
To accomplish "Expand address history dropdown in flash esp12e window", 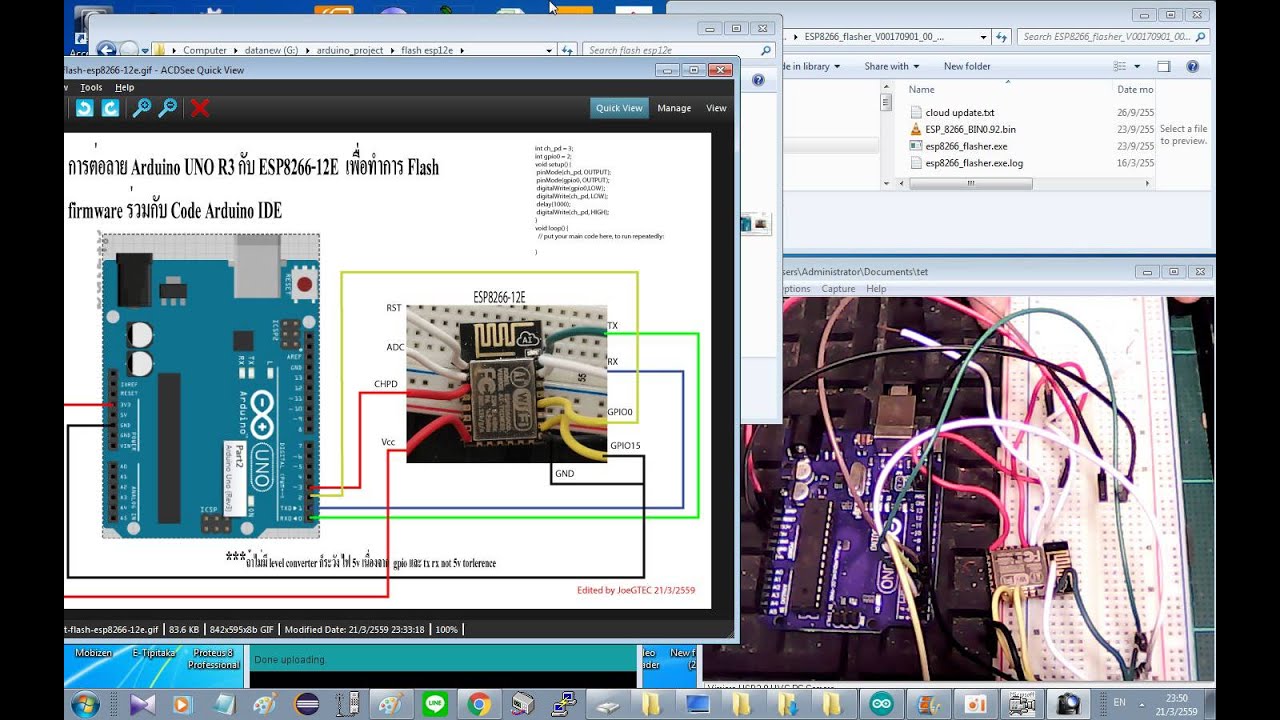I will tap(549, 50).
